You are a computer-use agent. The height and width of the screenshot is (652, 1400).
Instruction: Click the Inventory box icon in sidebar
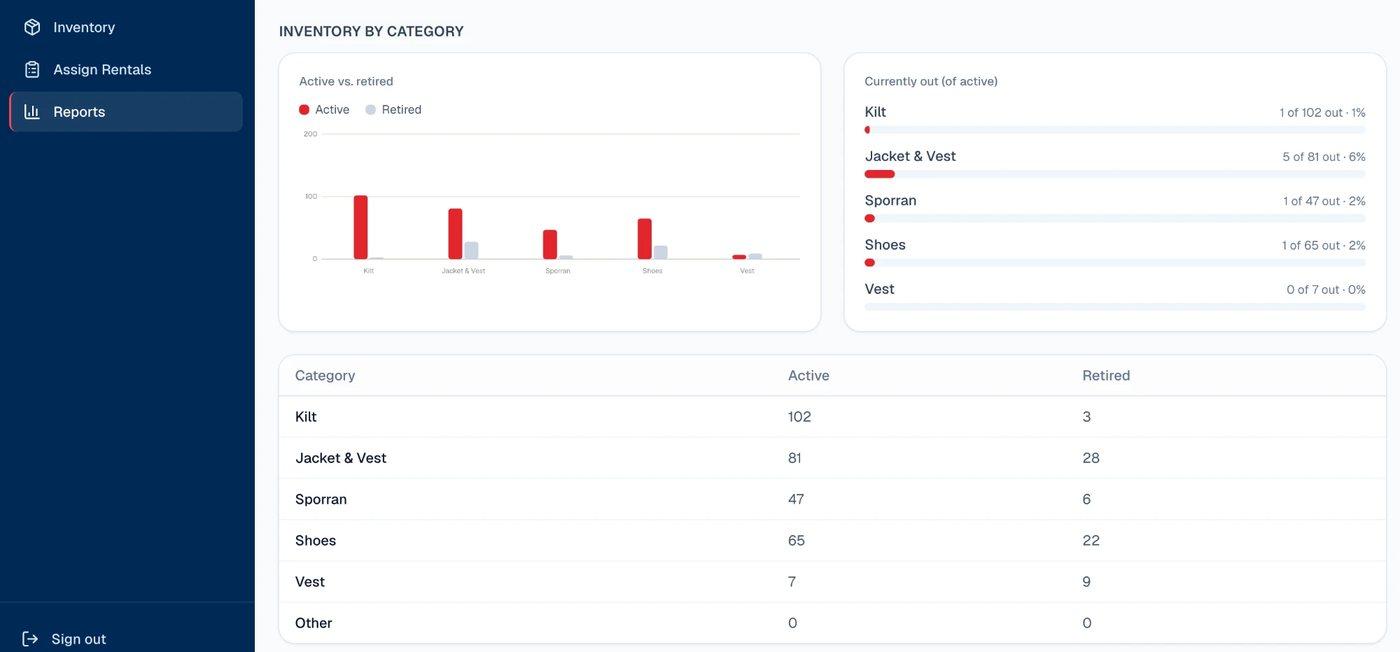point(32,27)
